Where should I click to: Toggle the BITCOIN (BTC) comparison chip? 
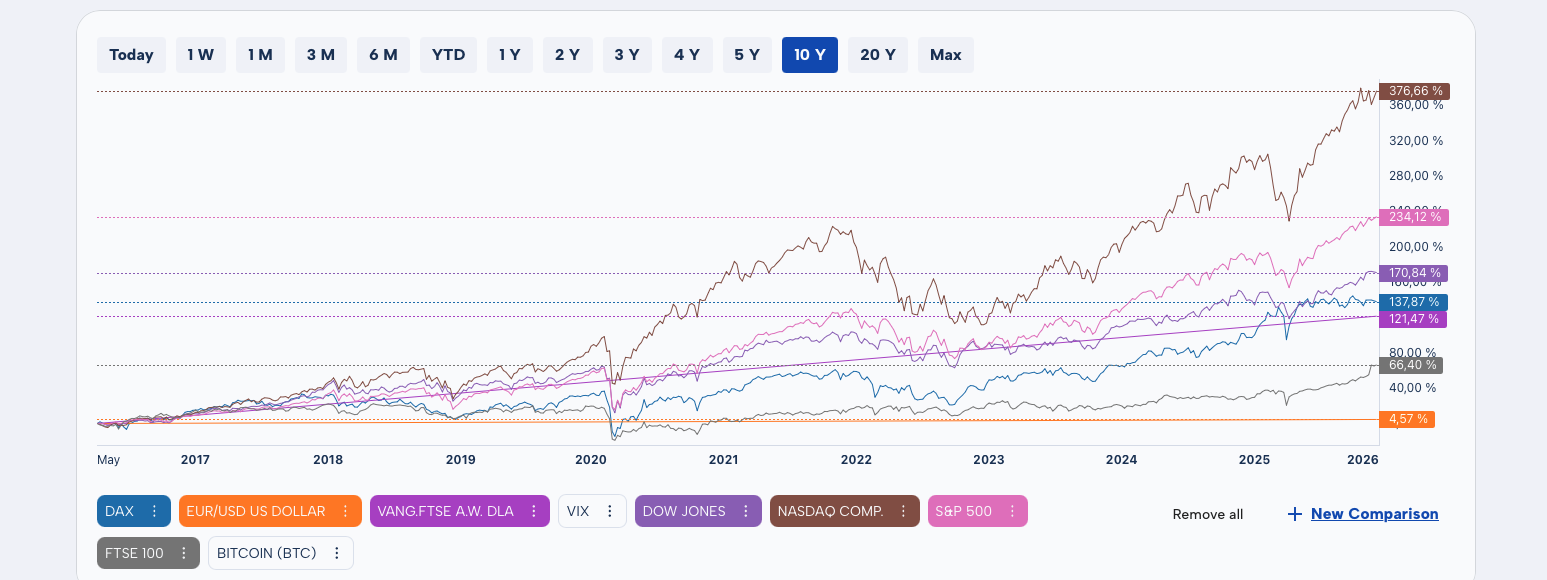point(265,552)
